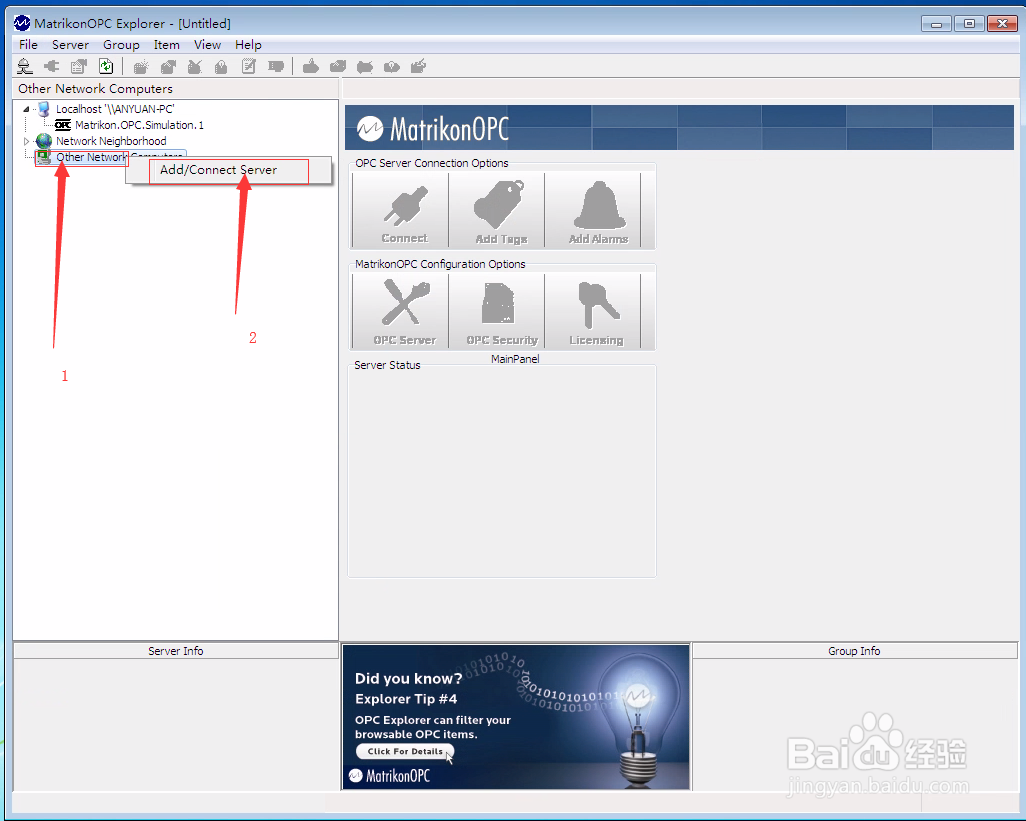This screenshot has width=1026, height=821.
Task: Click the computer icon beside Localhost
Action: [44, 109]
